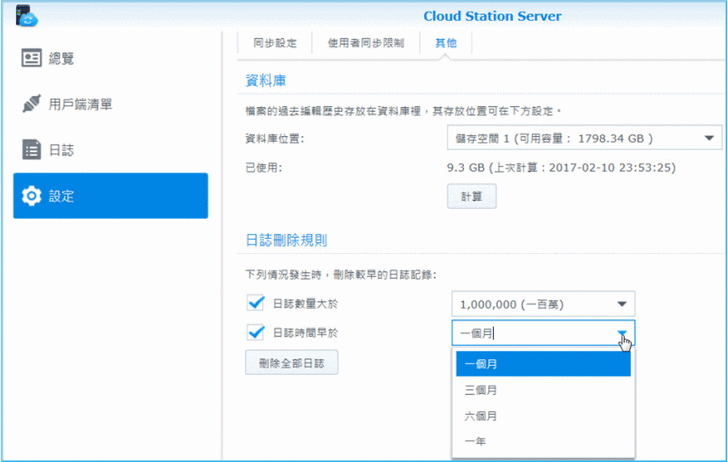728x462 pixels.
Task: Click the 刪除全部日誌 button
Action: (x=292, y=362)
